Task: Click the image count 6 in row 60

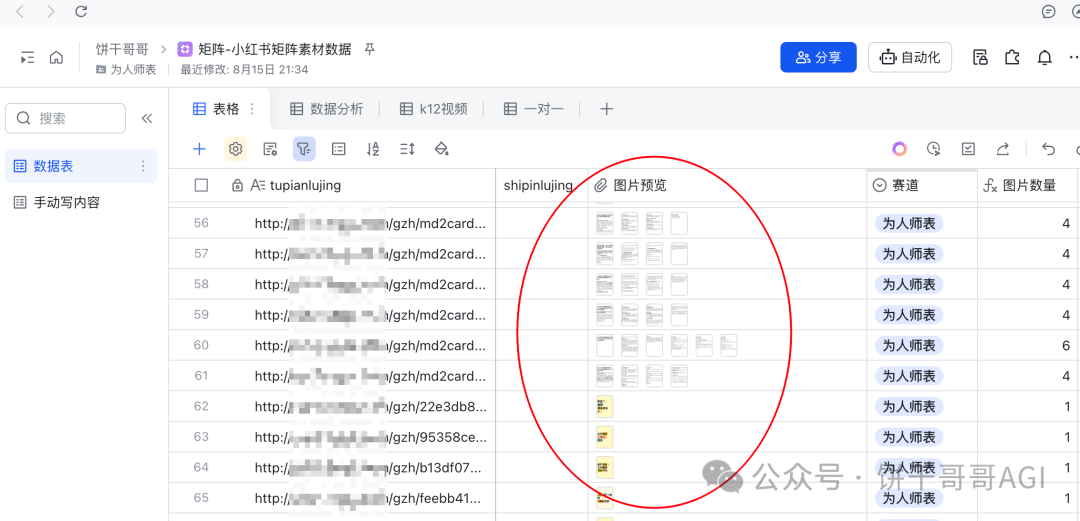Action: (x=1066, y=345)
